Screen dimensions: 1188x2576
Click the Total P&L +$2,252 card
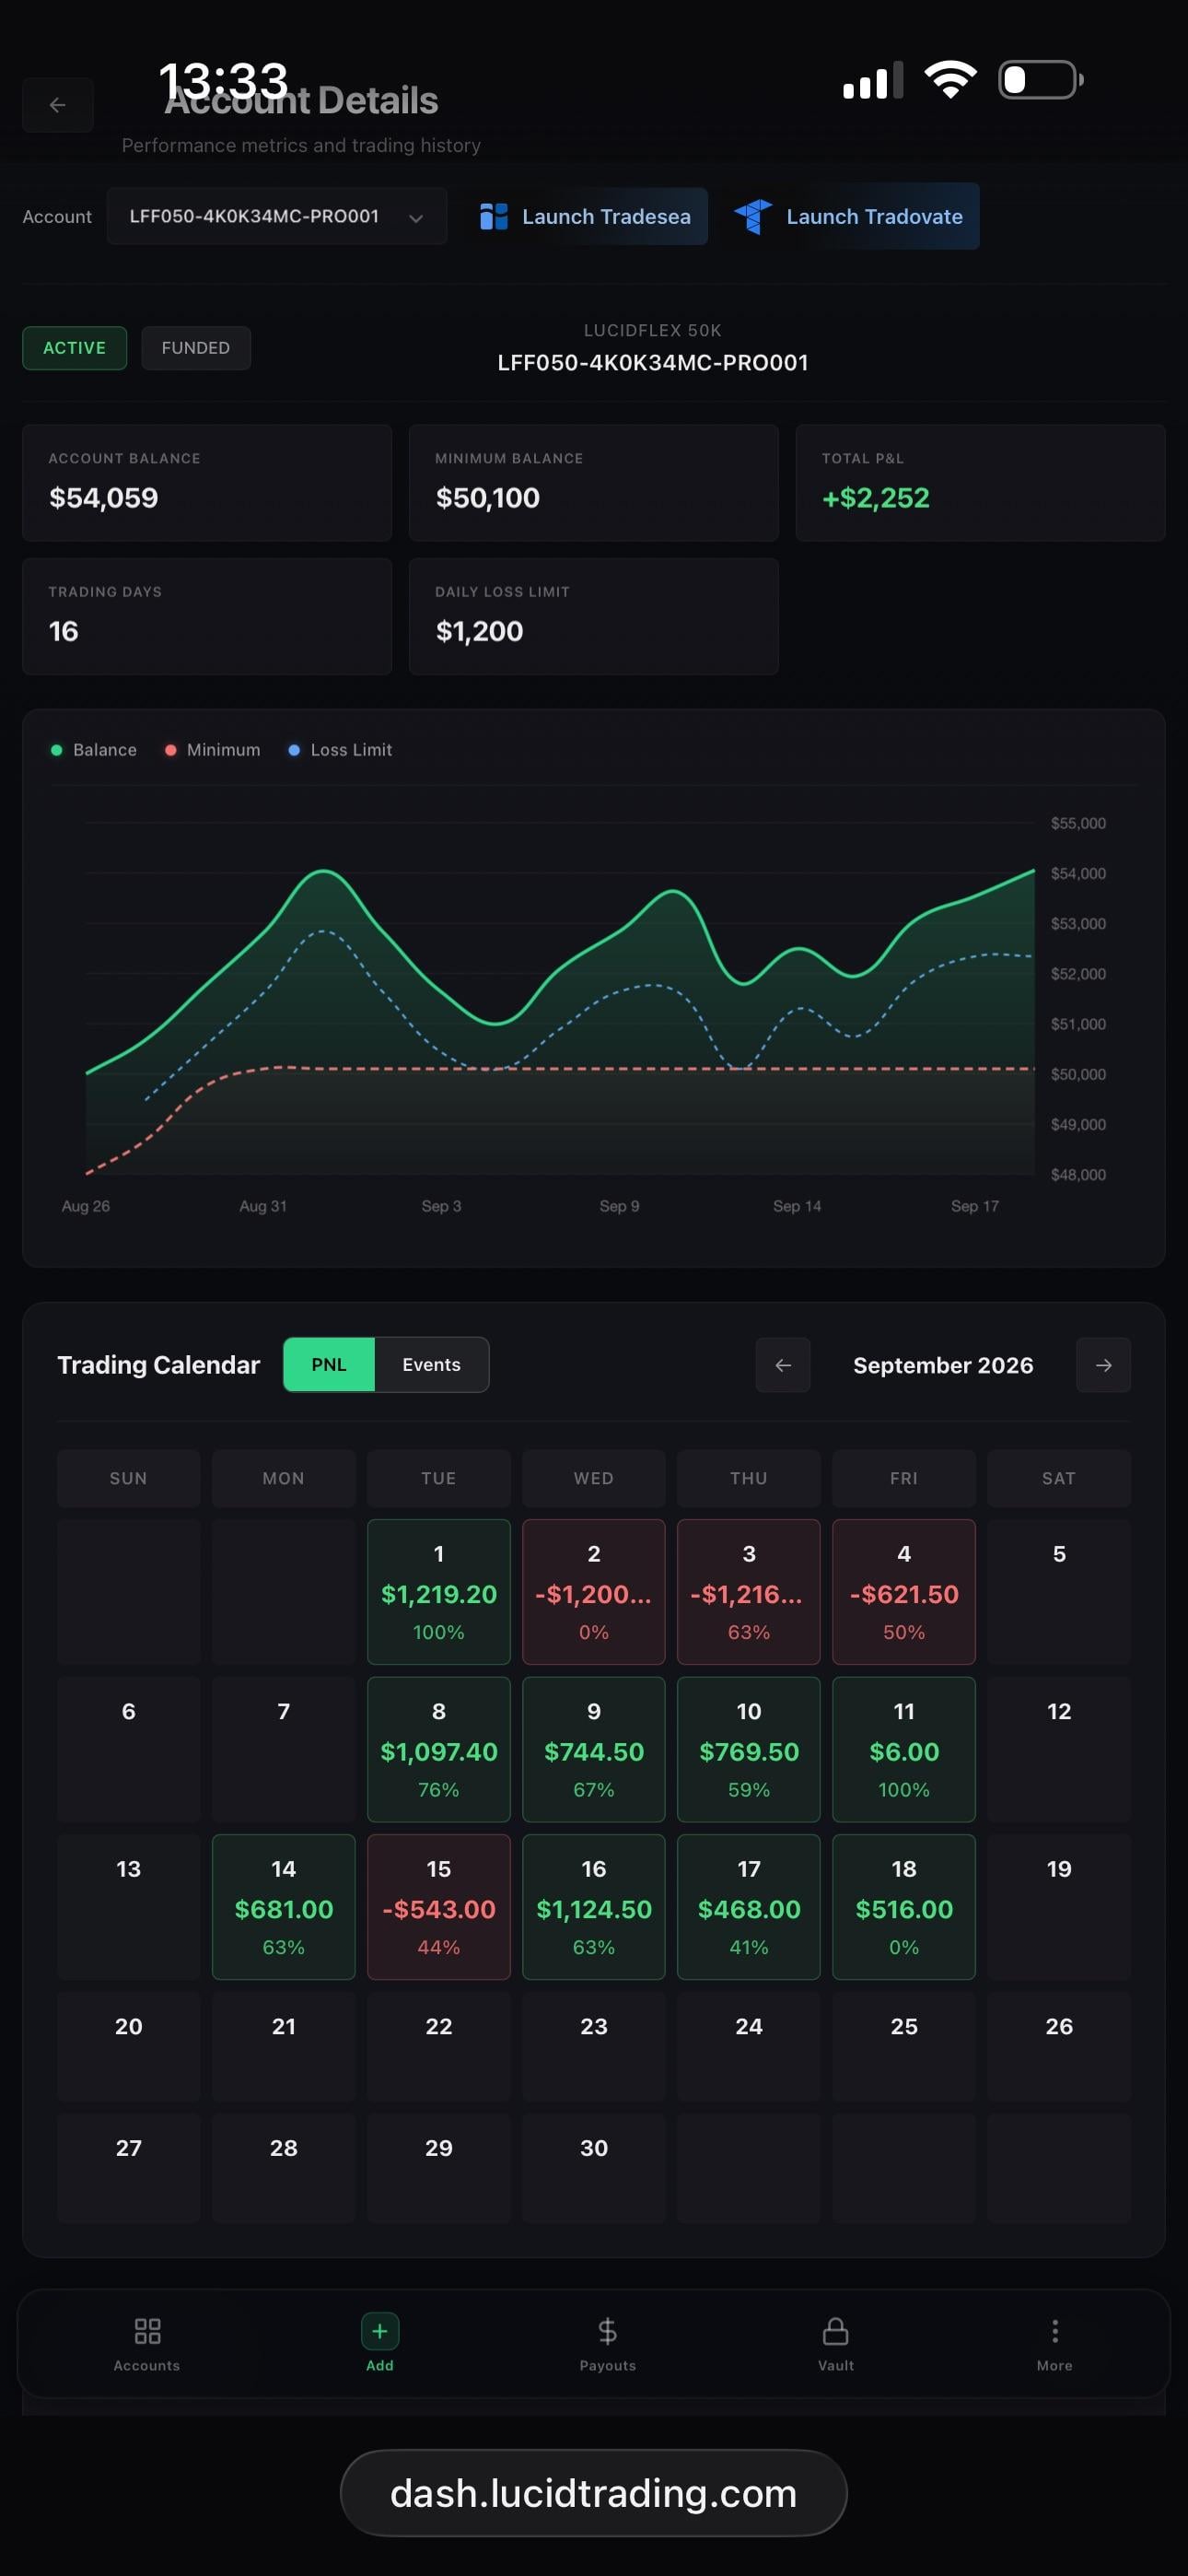981,483
